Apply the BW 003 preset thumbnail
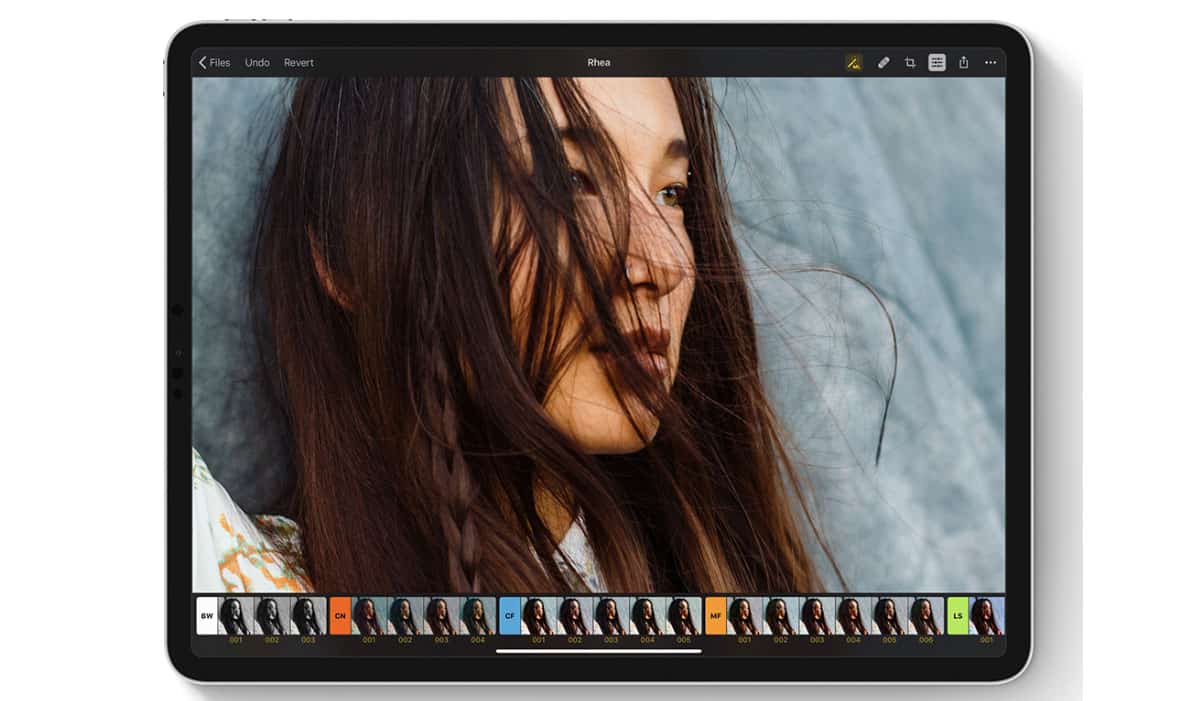Screen dimensions: 1200x701 coord(308,616)
